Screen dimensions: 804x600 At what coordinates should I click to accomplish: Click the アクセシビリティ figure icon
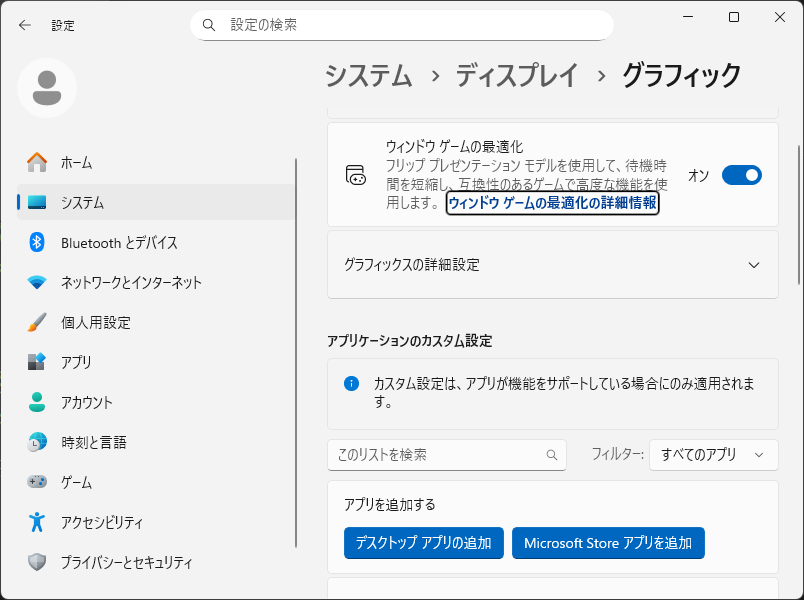pos(37,522)
